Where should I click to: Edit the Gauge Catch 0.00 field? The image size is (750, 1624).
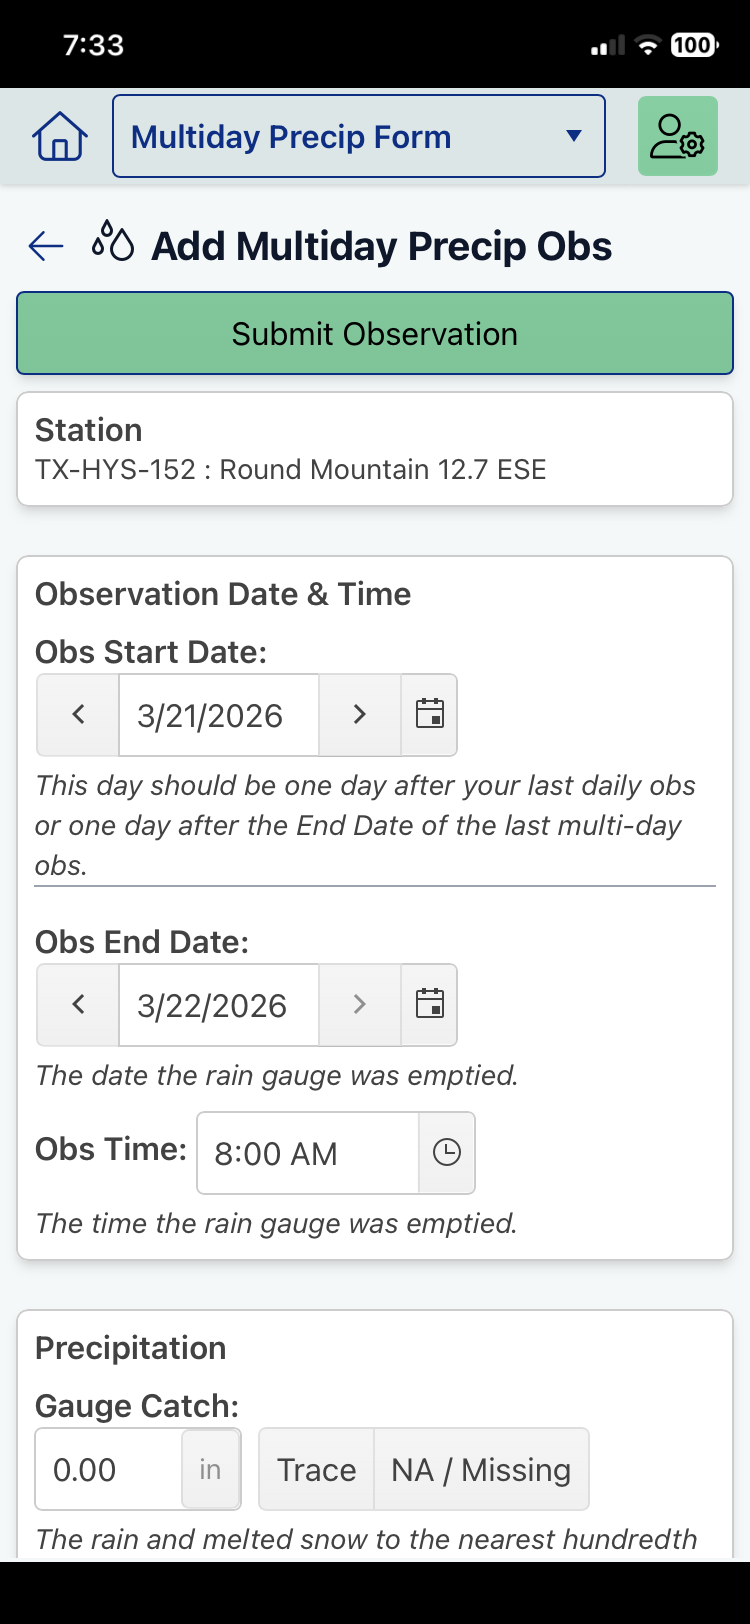[108, 1470]
